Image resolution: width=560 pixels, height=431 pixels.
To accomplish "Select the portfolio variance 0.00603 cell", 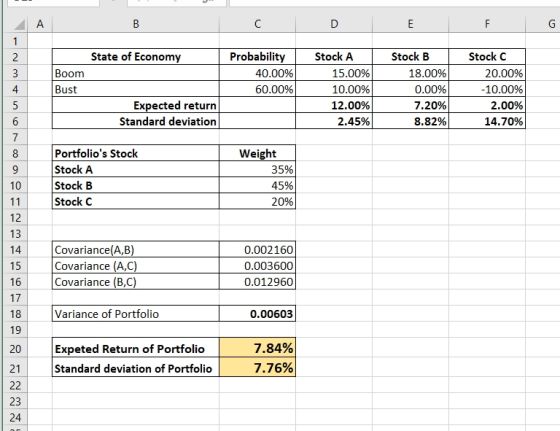I will click(x=258, y=314).
